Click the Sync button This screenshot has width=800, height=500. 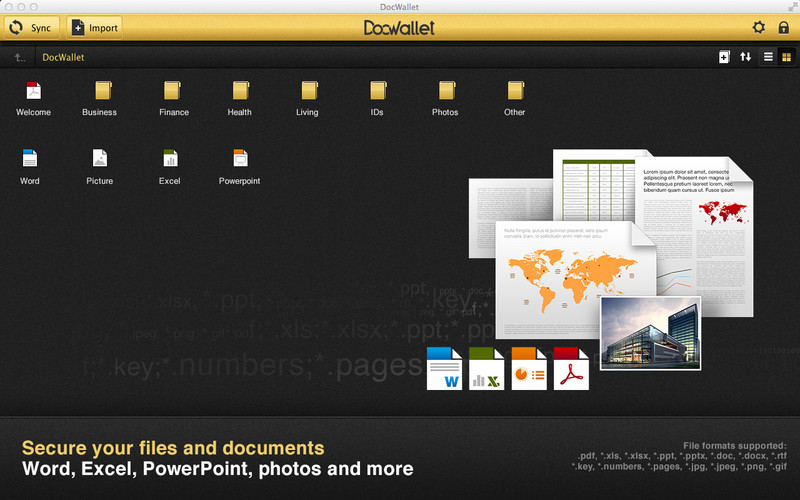click(x=32, y=28)
